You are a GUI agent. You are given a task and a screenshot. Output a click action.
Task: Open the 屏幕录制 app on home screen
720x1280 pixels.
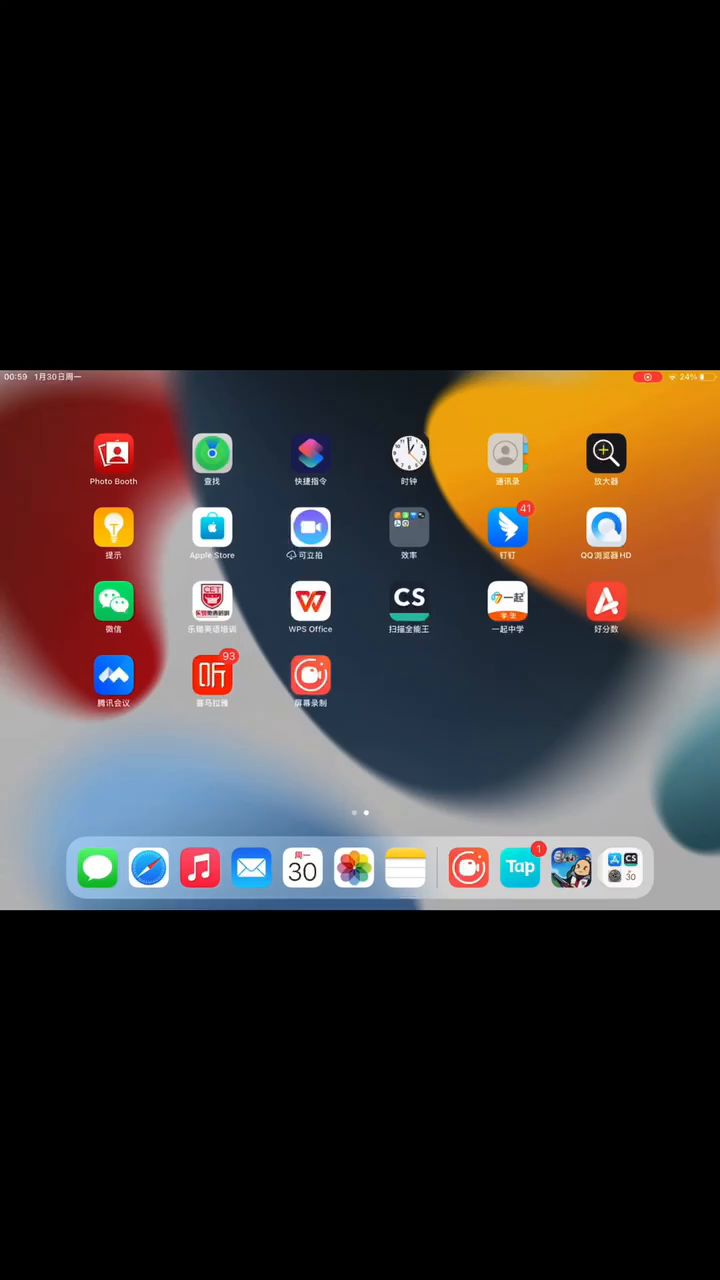pyautogui.click(x=311, y=675)
